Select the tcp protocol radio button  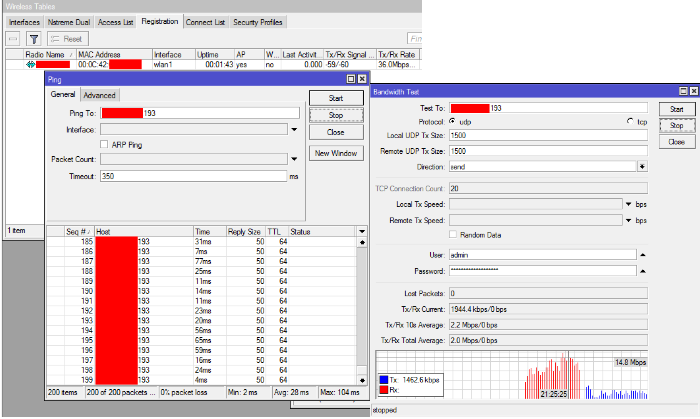coord(630,121)
